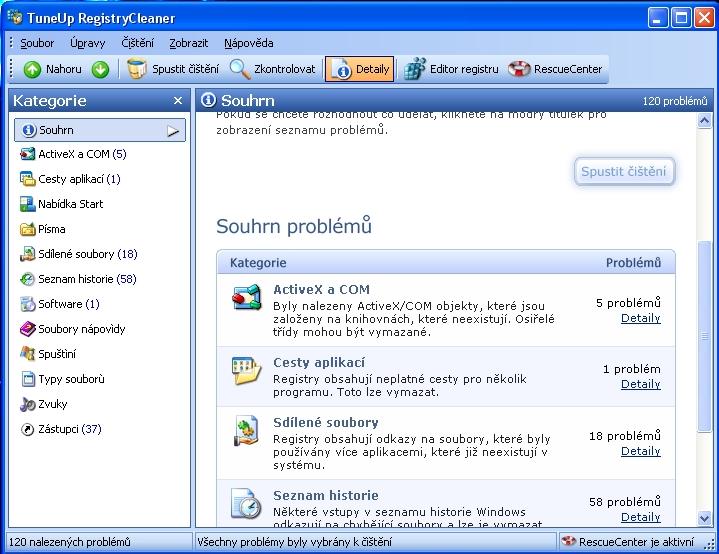This screenshot has width=719, height=554.
Task: Select Spuštění category in sidebar
Action: tap(48, 354)
